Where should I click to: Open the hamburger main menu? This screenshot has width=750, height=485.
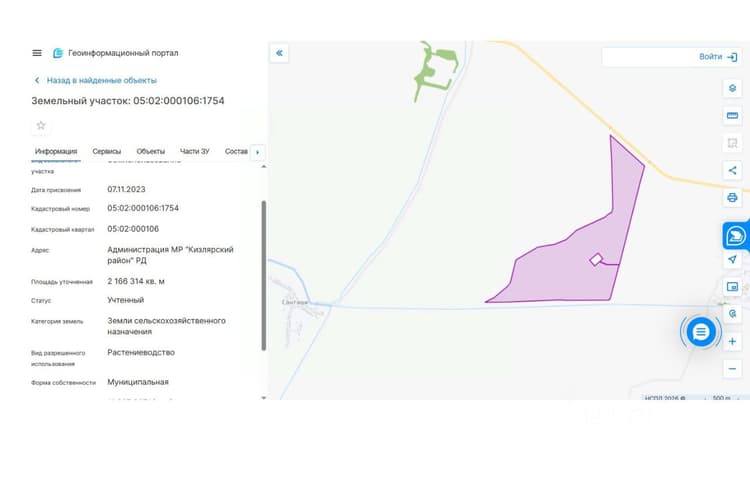tap(37, 53)
